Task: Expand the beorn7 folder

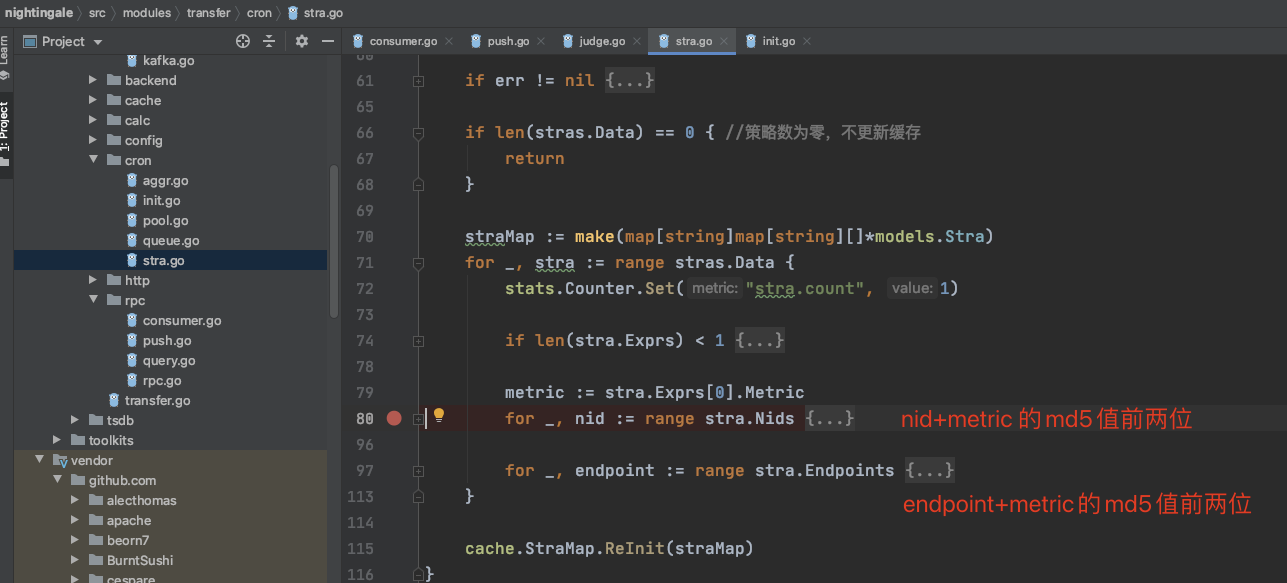Action: (75, 540)
